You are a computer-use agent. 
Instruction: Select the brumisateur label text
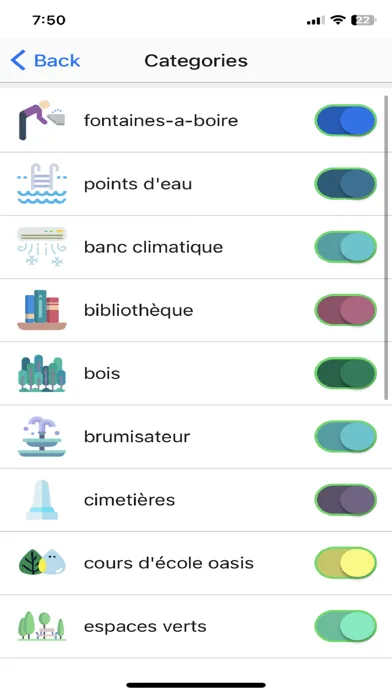pyautogui.click(x=137, y=436)
